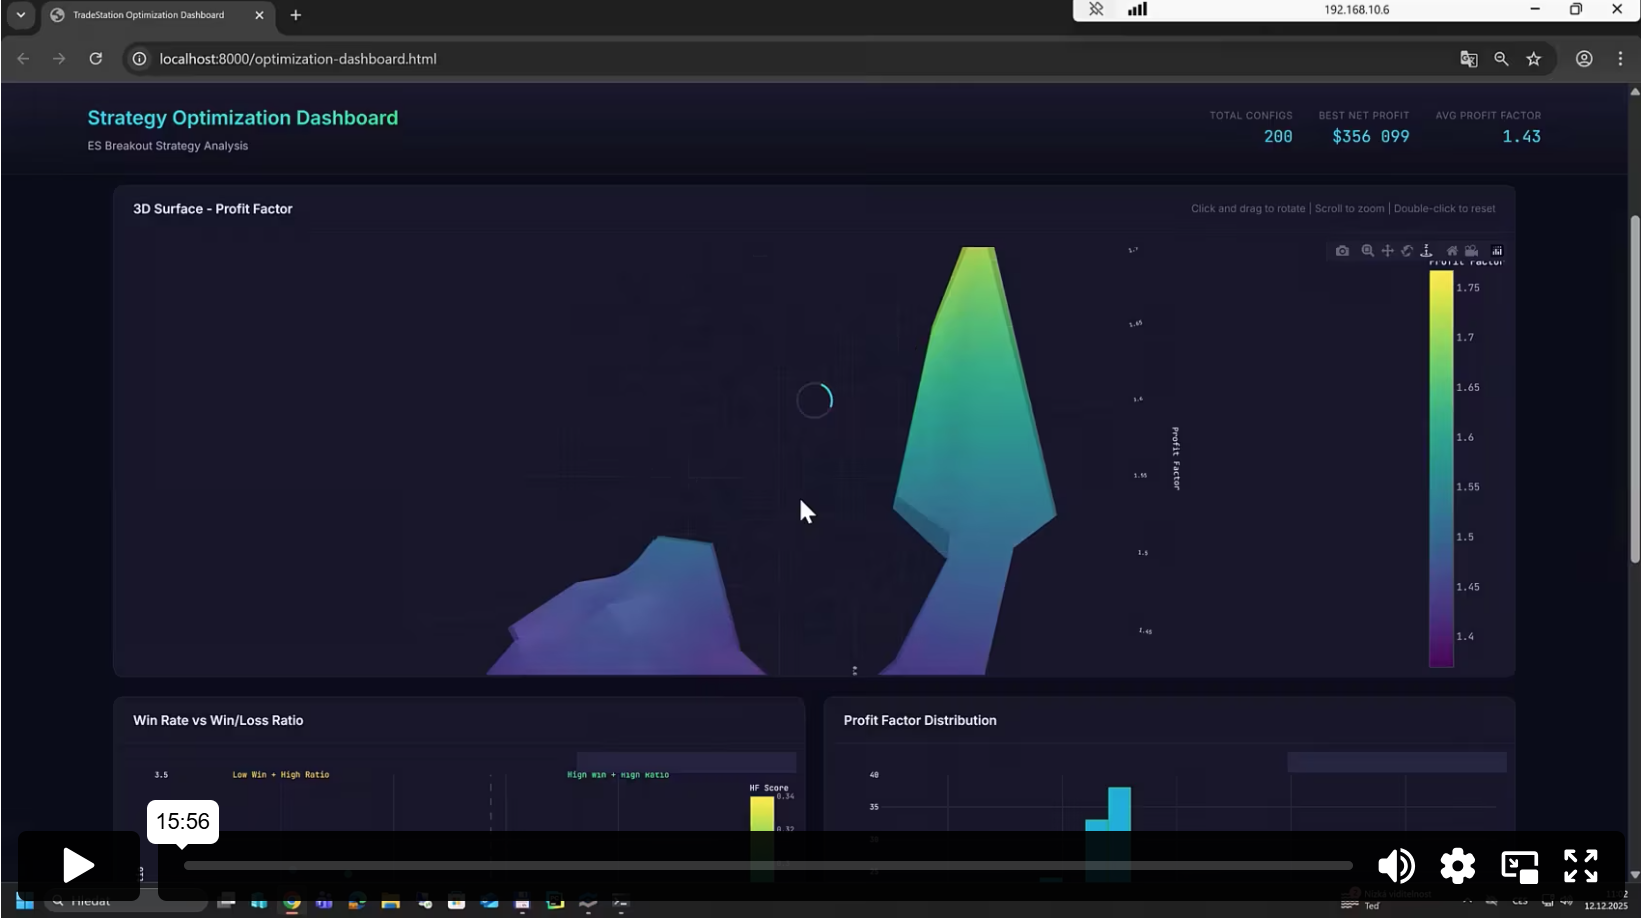Click the 'Low Win + High Ratio' annotation
This screenshot has width=1641, height=919.
click(281, 775)
